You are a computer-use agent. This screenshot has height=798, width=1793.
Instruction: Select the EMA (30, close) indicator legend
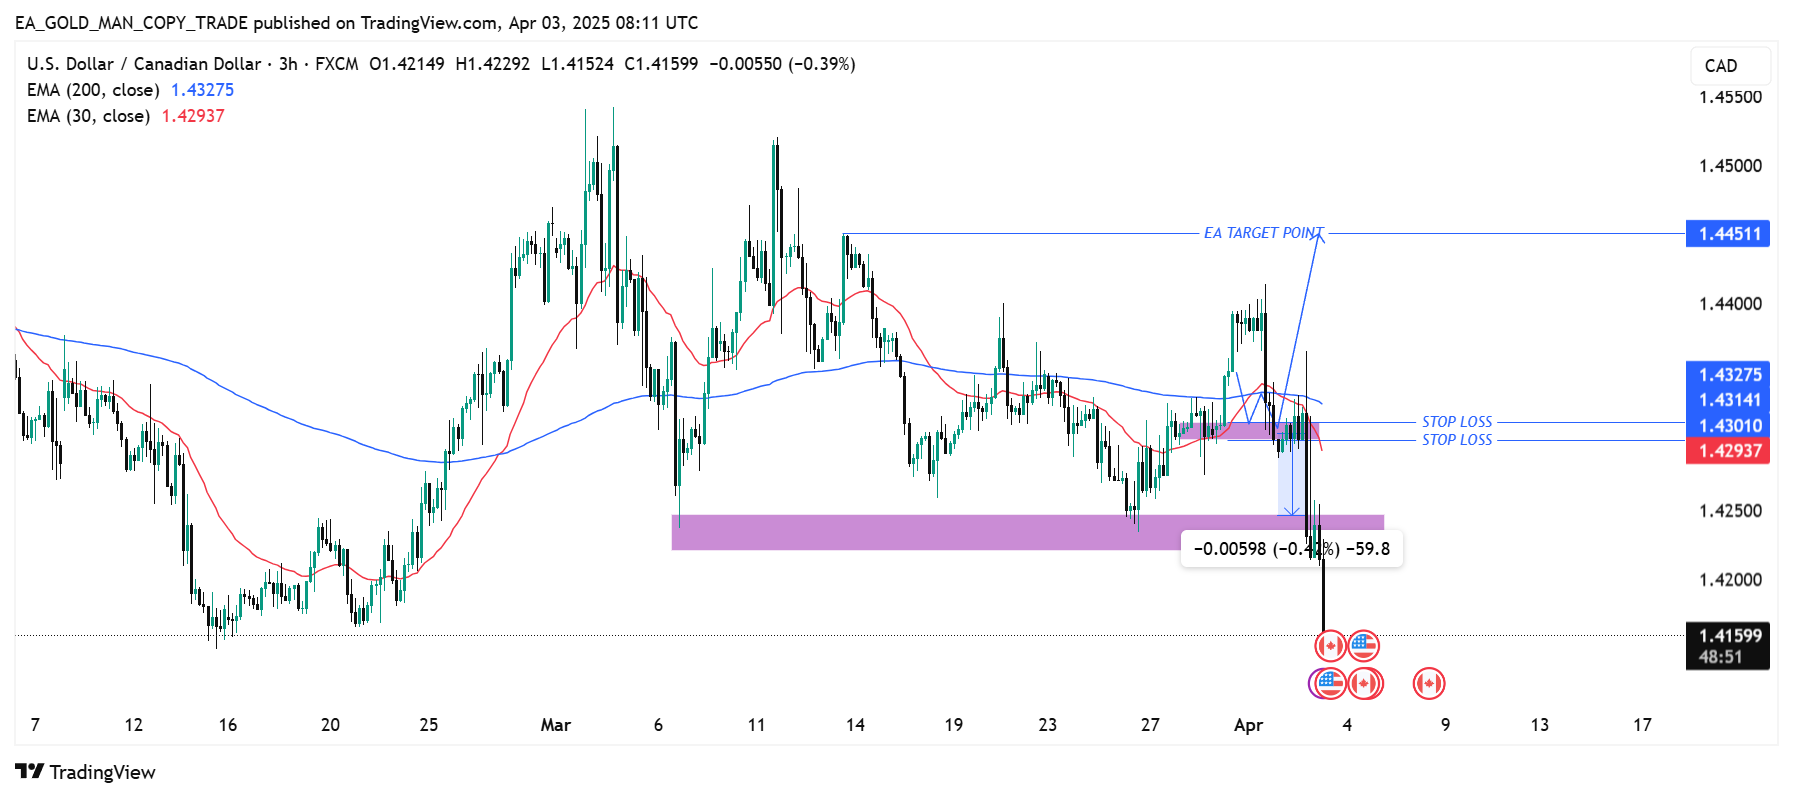pos(89,116)
